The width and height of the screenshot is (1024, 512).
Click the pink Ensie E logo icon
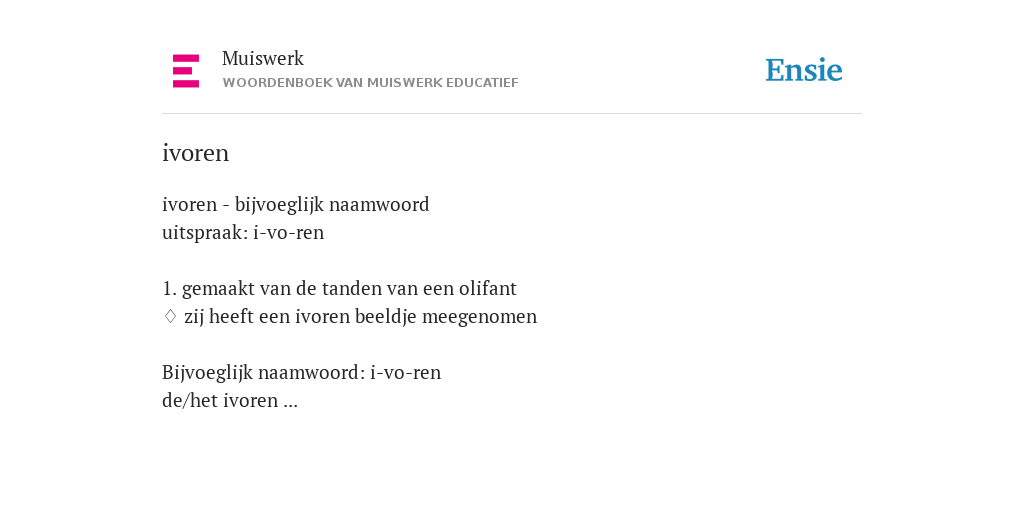tap(186, 71)
